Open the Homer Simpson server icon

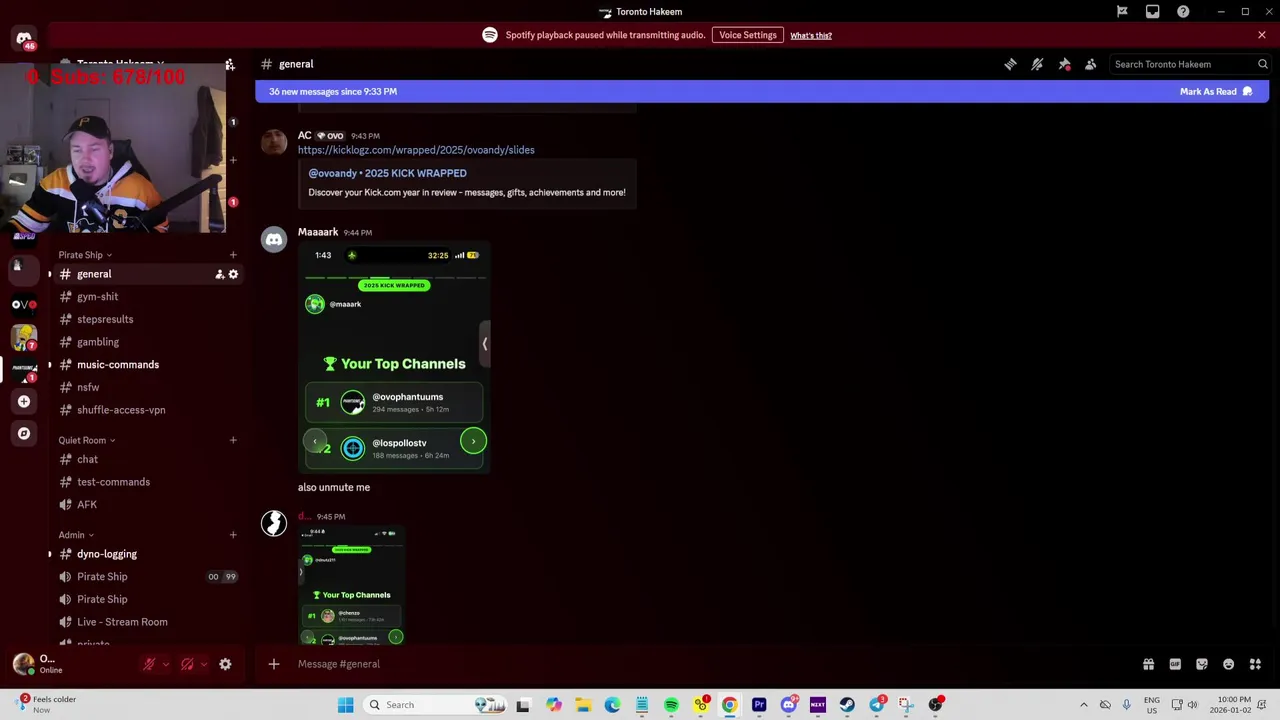click(24, 337)
